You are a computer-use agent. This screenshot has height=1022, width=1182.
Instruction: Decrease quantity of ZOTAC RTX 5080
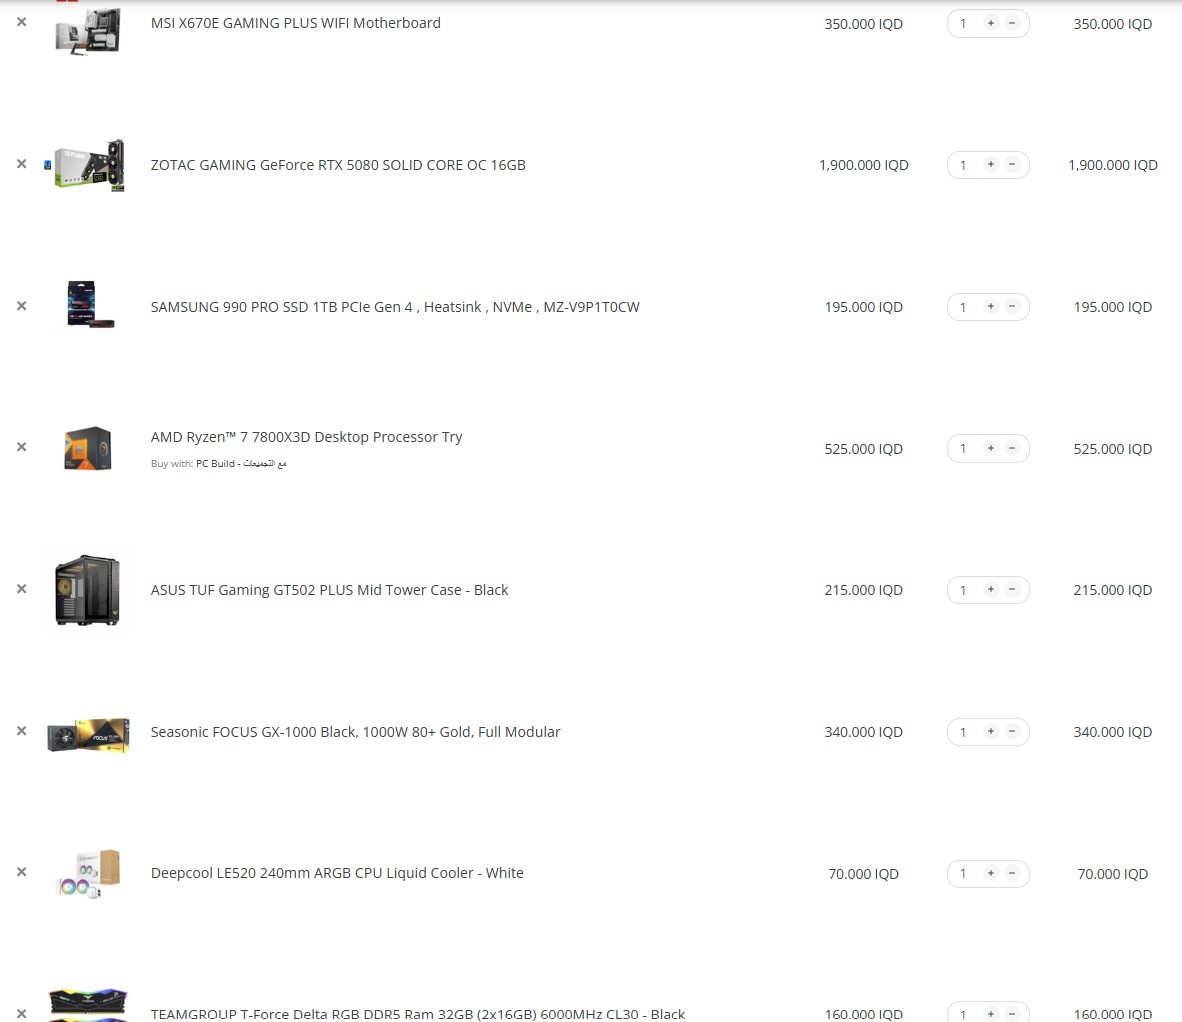coord(1012,164)
